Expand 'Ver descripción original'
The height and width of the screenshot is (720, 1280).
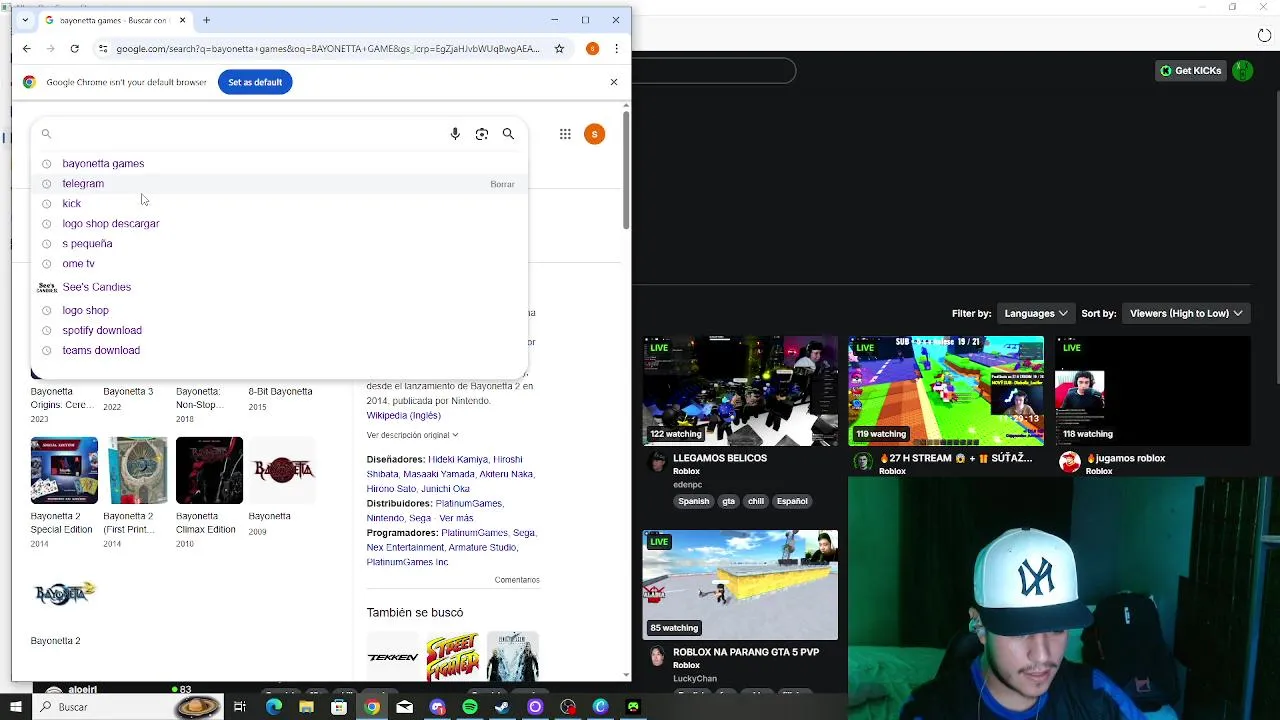[412, 435]
